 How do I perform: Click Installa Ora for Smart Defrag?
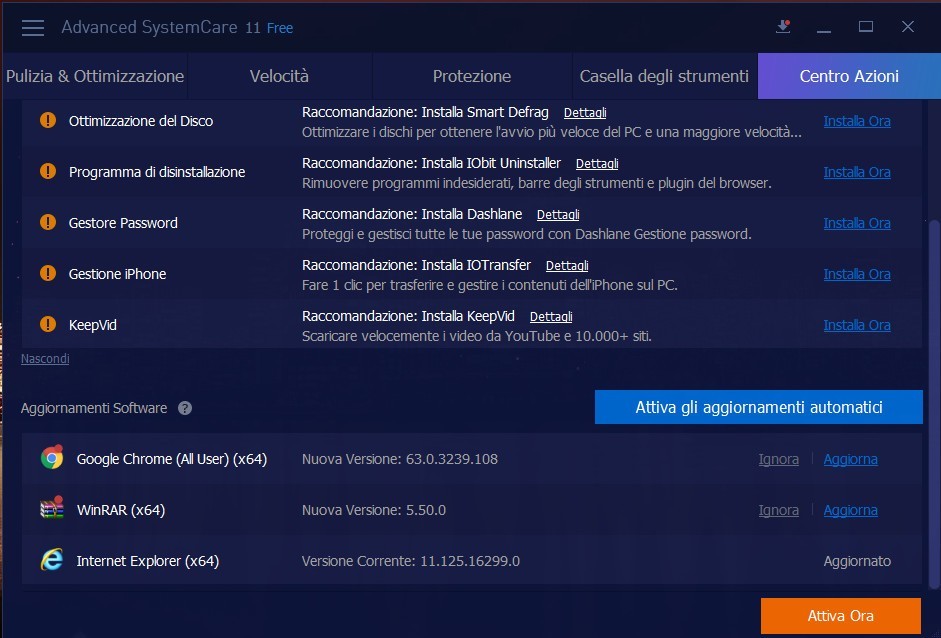[x=856, y=121]
